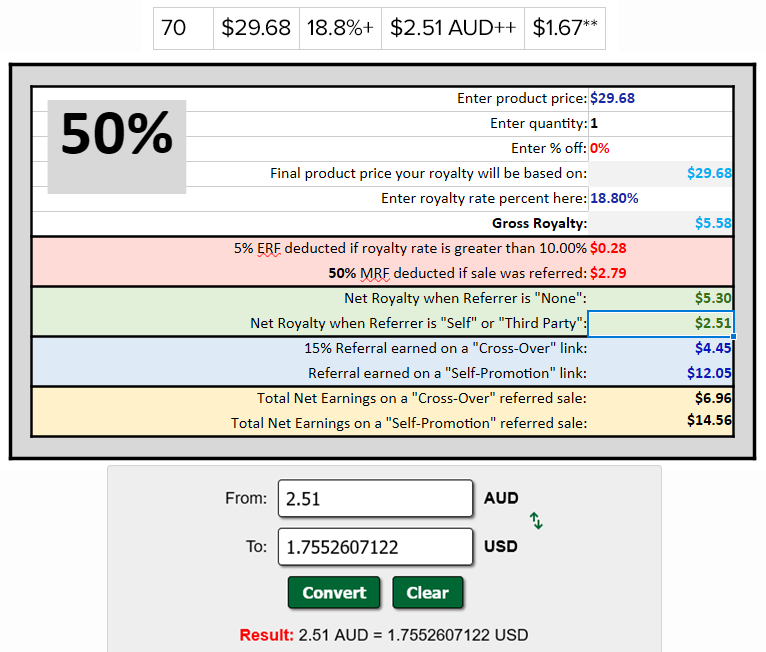
Task: Select the Net Royalty None value $5.30
Action: [660, 298]
